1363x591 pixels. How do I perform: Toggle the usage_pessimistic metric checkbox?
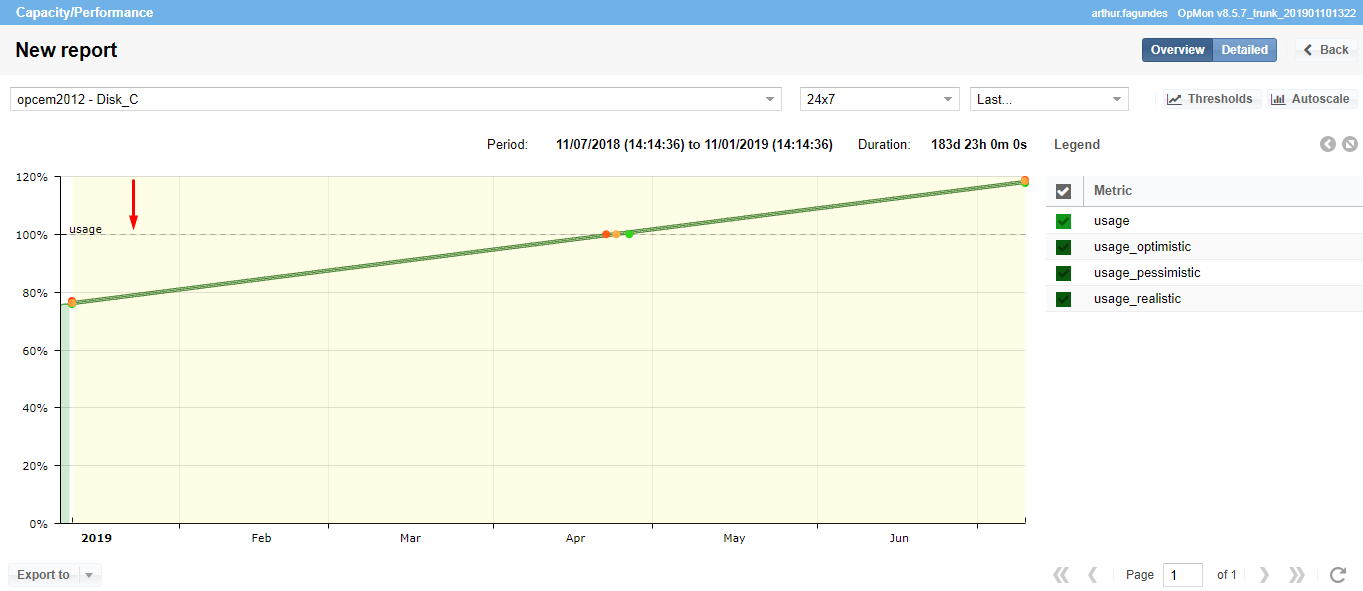[1064, 273]
